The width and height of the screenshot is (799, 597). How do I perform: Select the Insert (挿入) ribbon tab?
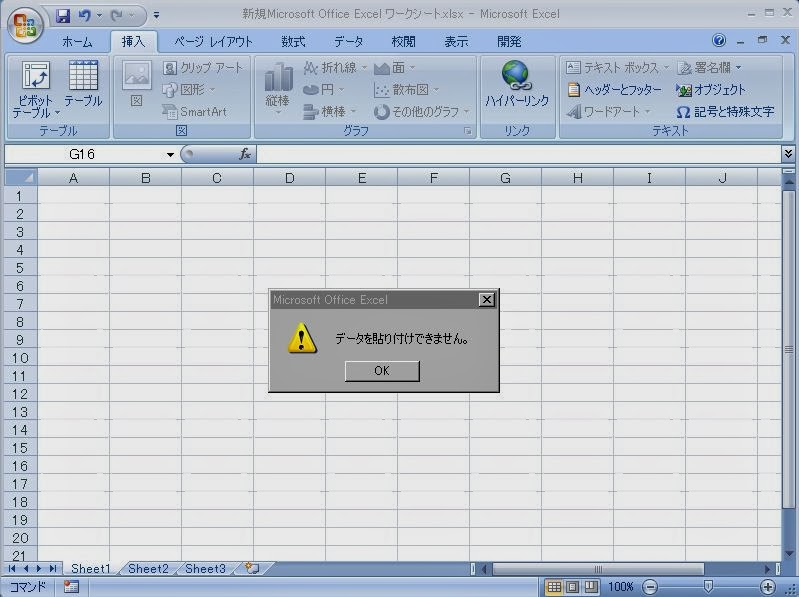[134, 42]
